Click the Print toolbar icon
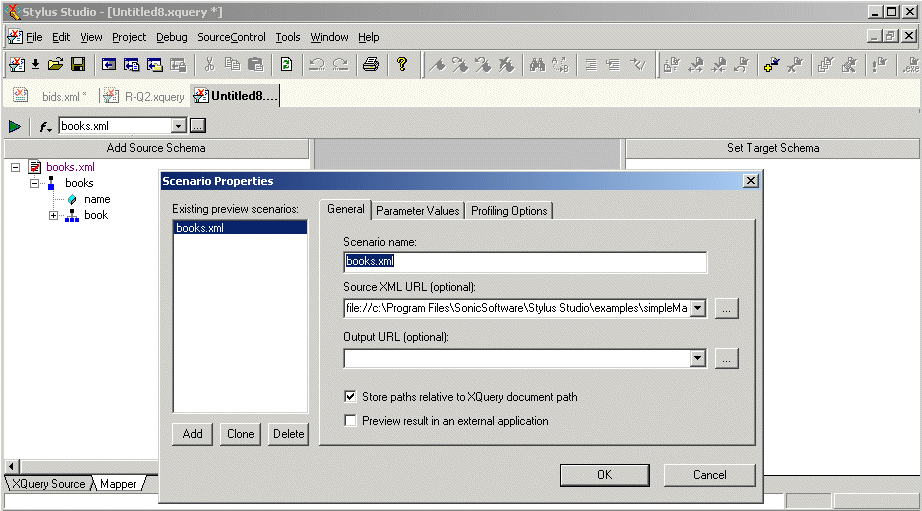The image size is (922, 511). click(370, 64)
